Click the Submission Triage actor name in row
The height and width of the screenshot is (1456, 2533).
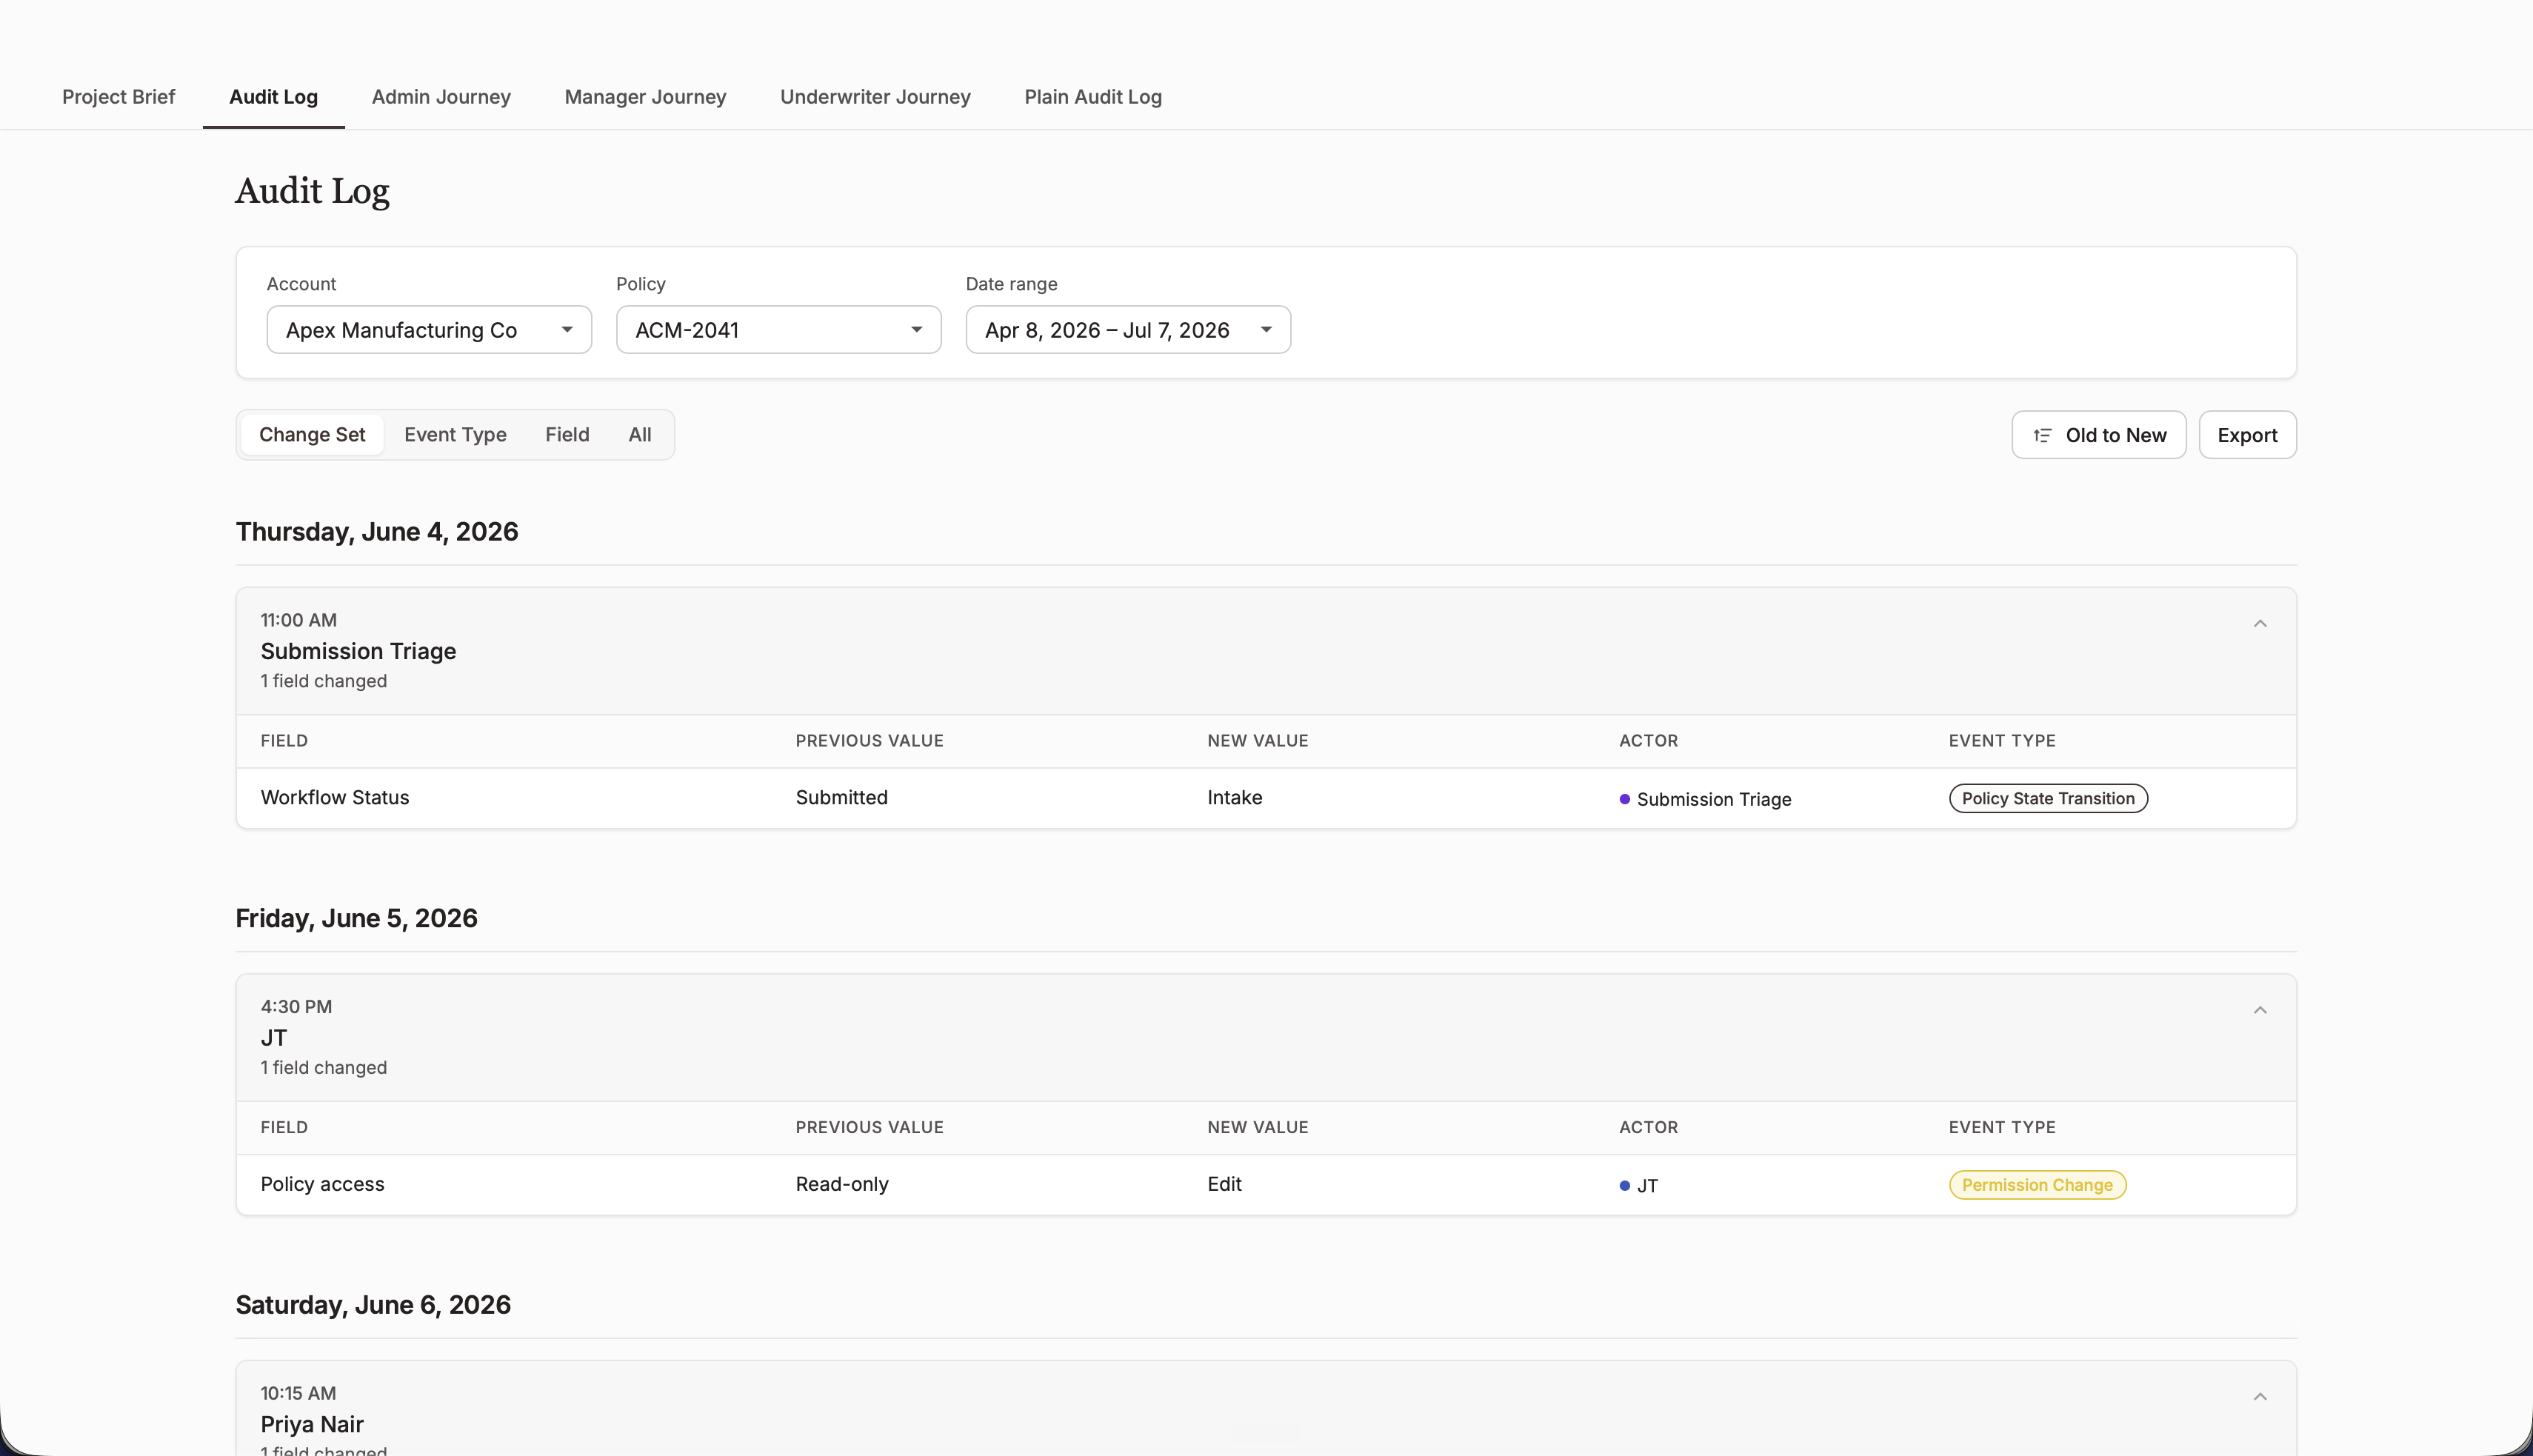click(1714, 799)
